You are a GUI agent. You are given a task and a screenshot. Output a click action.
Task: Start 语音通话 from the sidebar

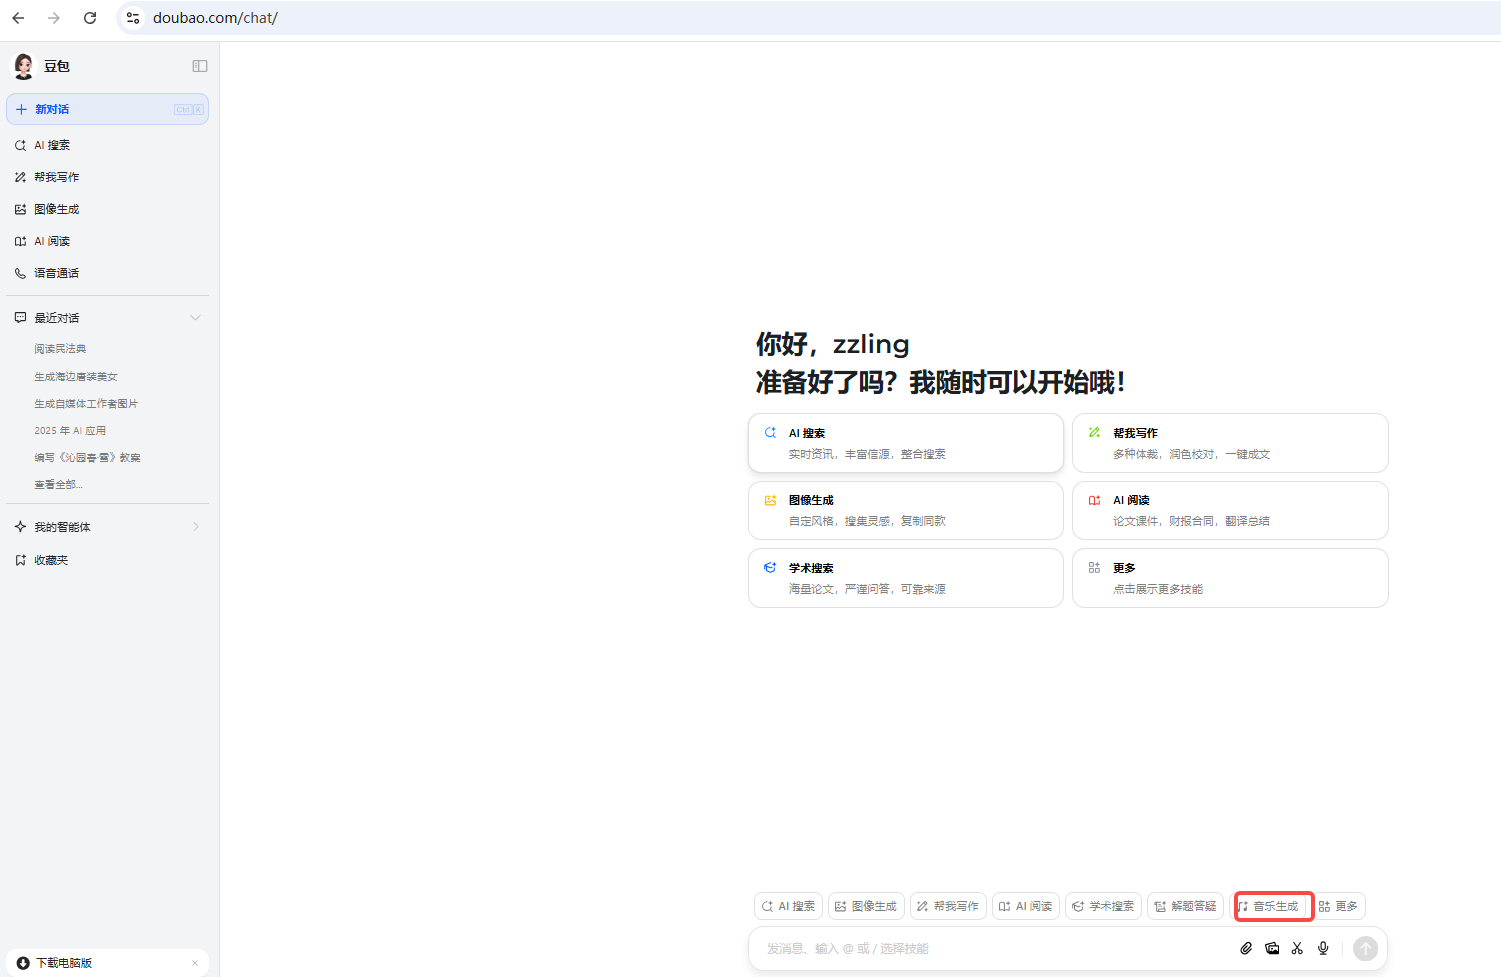click(x=107, y=273)
